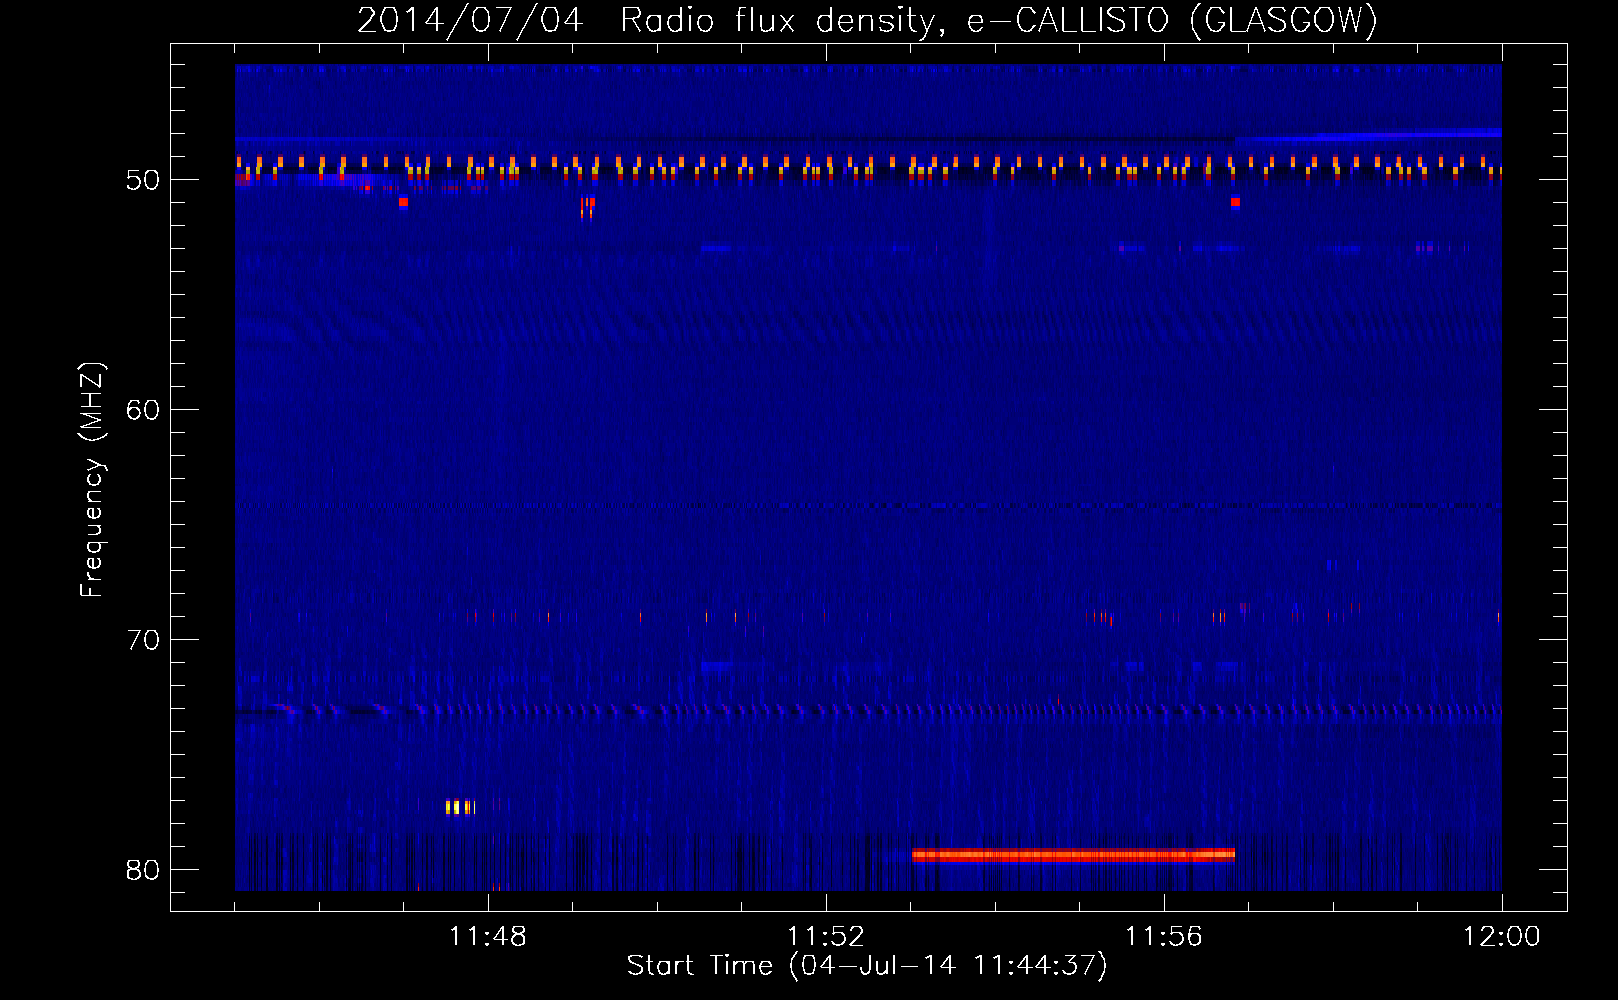This screenshot has width=1618, height=1000.
Task: Click the 11:52 time tick label
Action: [x=826, y=937]
